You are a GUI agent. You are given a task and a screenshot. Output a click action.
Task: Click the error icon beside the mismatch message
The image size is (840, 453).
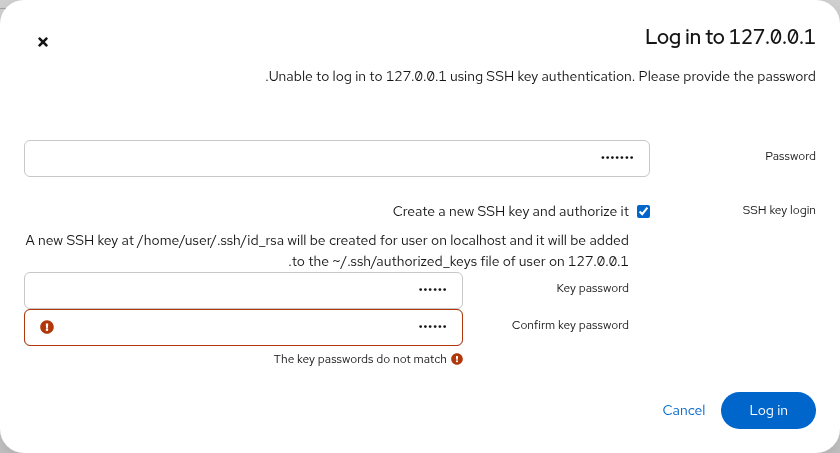click(456, 359)
